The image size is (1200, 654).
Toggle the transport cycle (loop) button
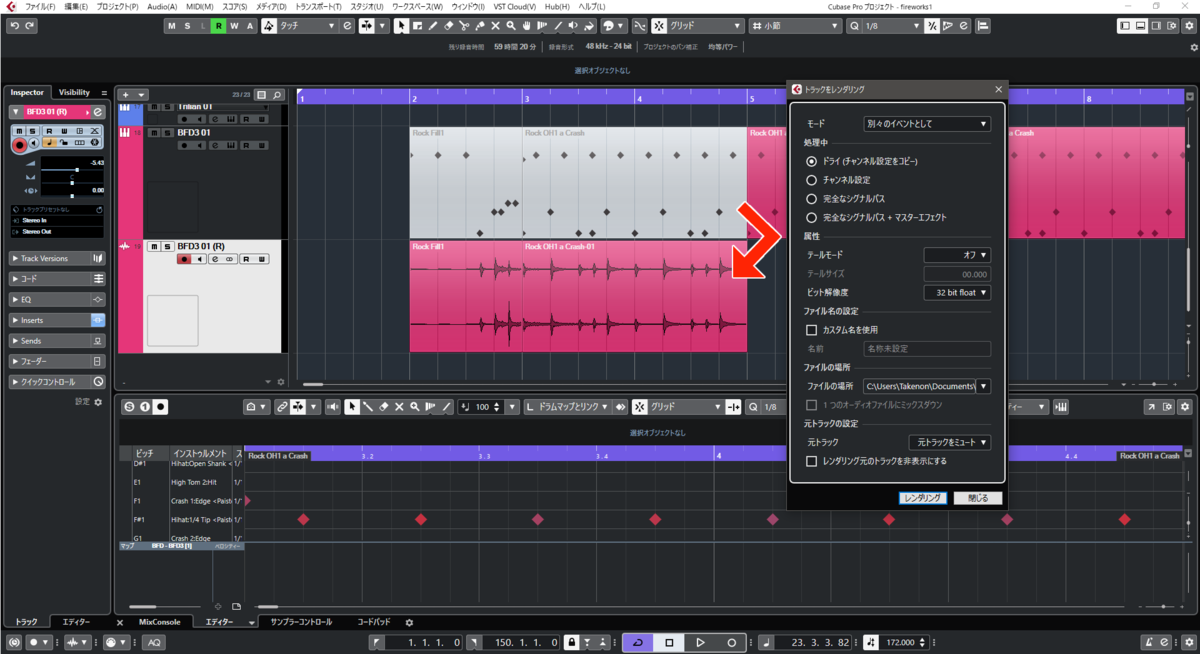pos(637,642)
